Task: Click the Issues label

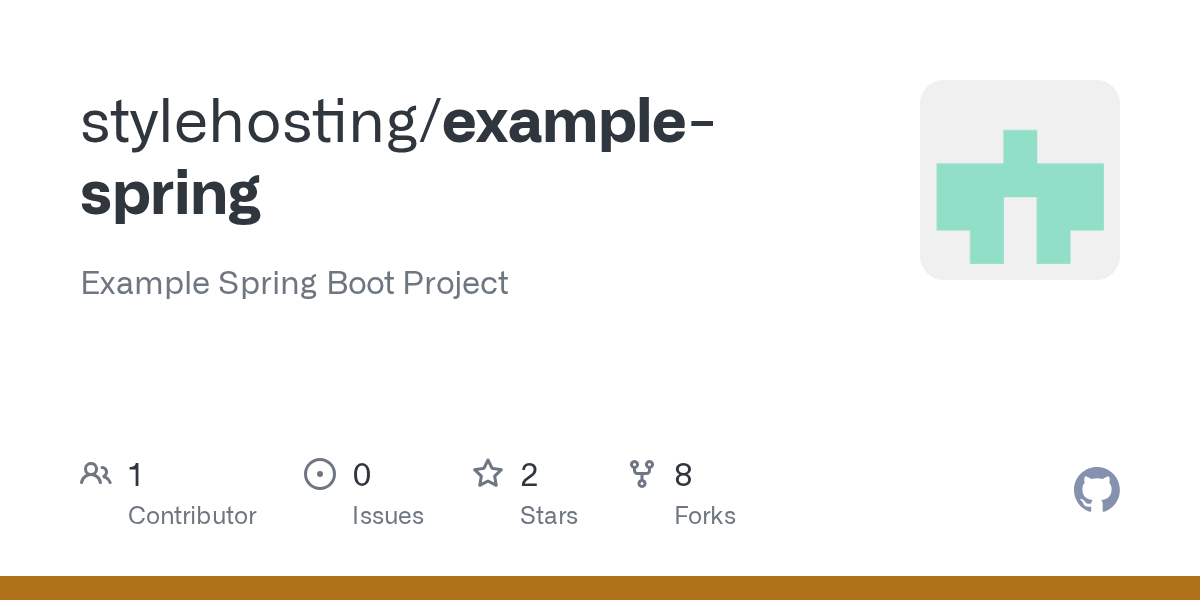Action: click(x=388, y=516)
